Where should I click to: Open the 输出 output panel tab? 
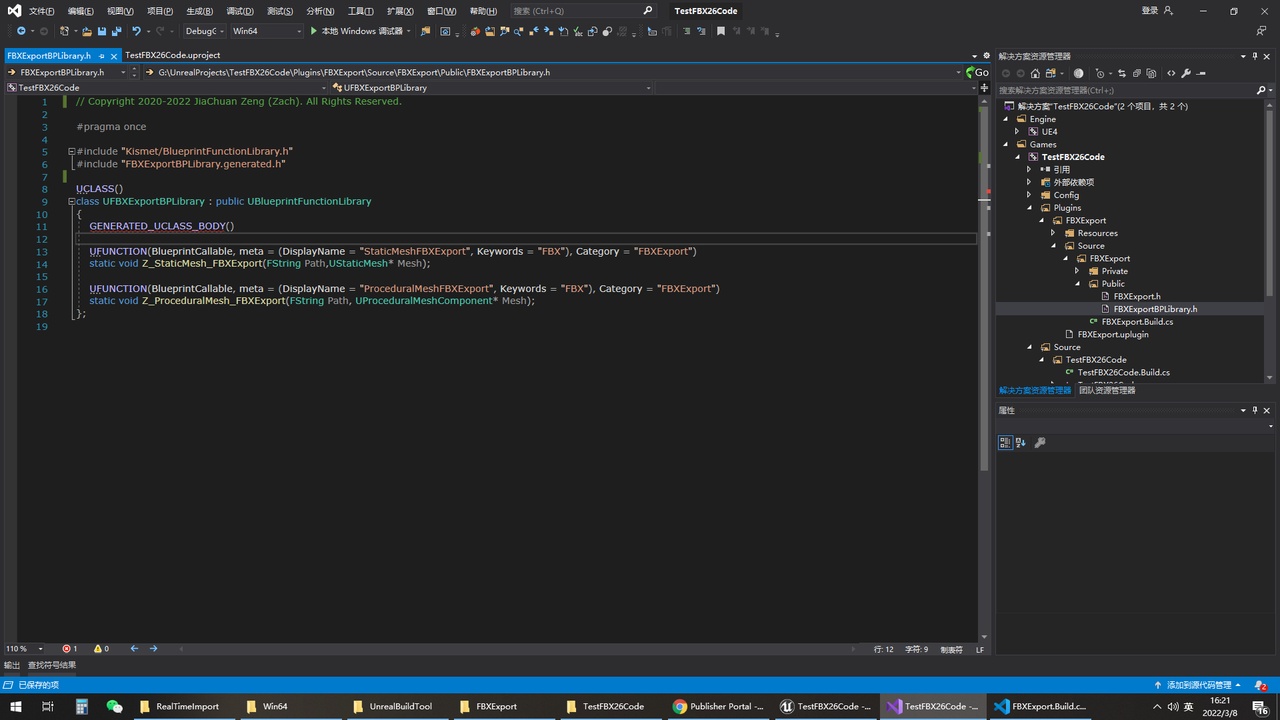12,665
